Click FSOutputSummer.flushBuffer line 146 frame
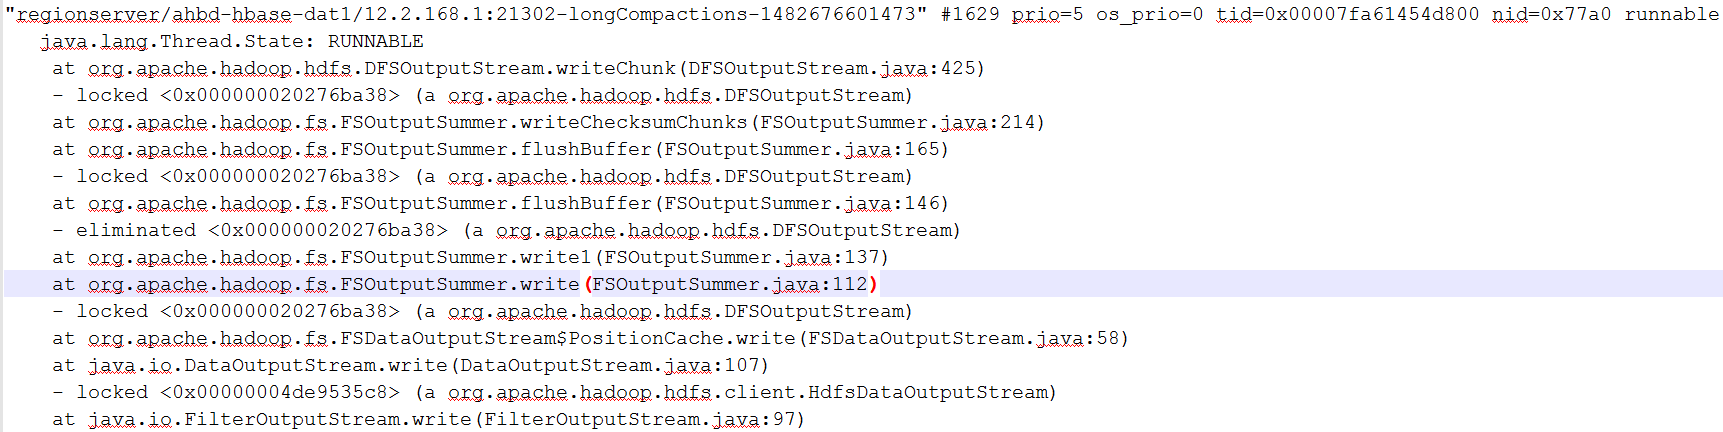The width and height of the screenshot is (1723, 432). [500, 203]
